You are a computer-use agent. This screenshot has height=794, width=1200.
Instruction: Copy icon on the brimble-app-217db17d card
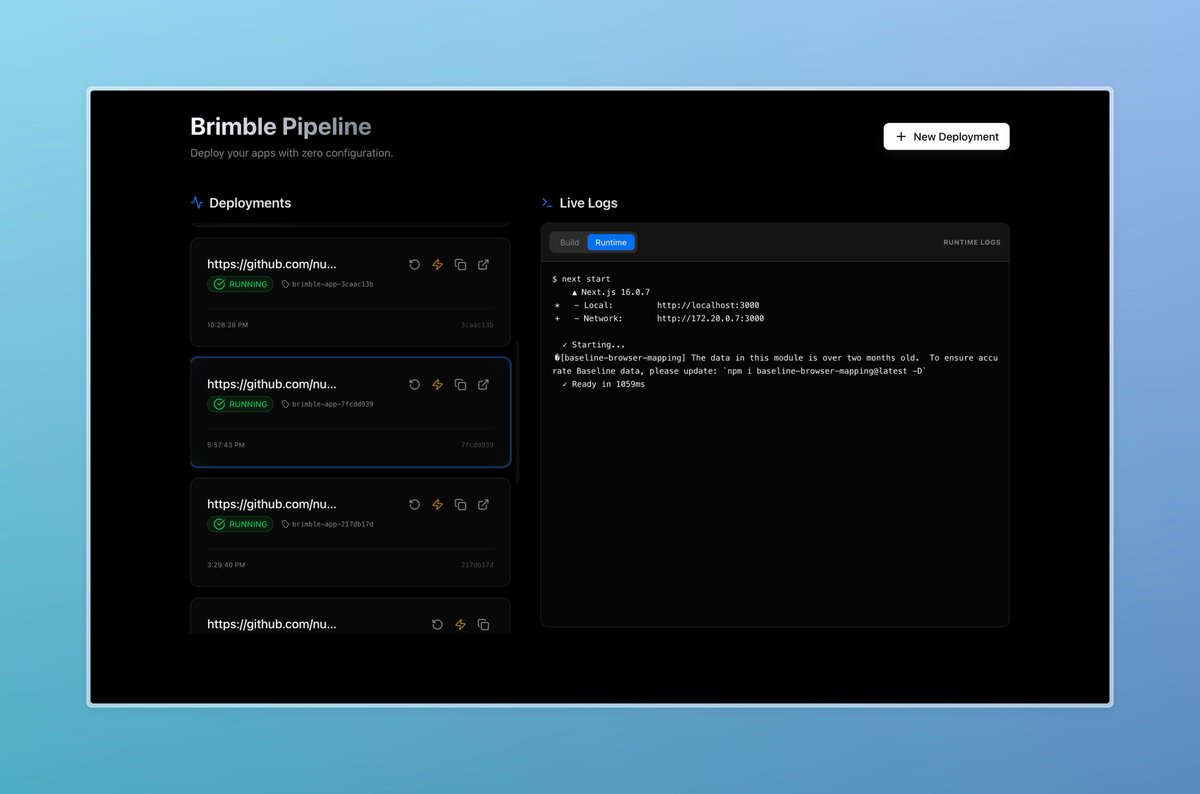pos(460,504)
